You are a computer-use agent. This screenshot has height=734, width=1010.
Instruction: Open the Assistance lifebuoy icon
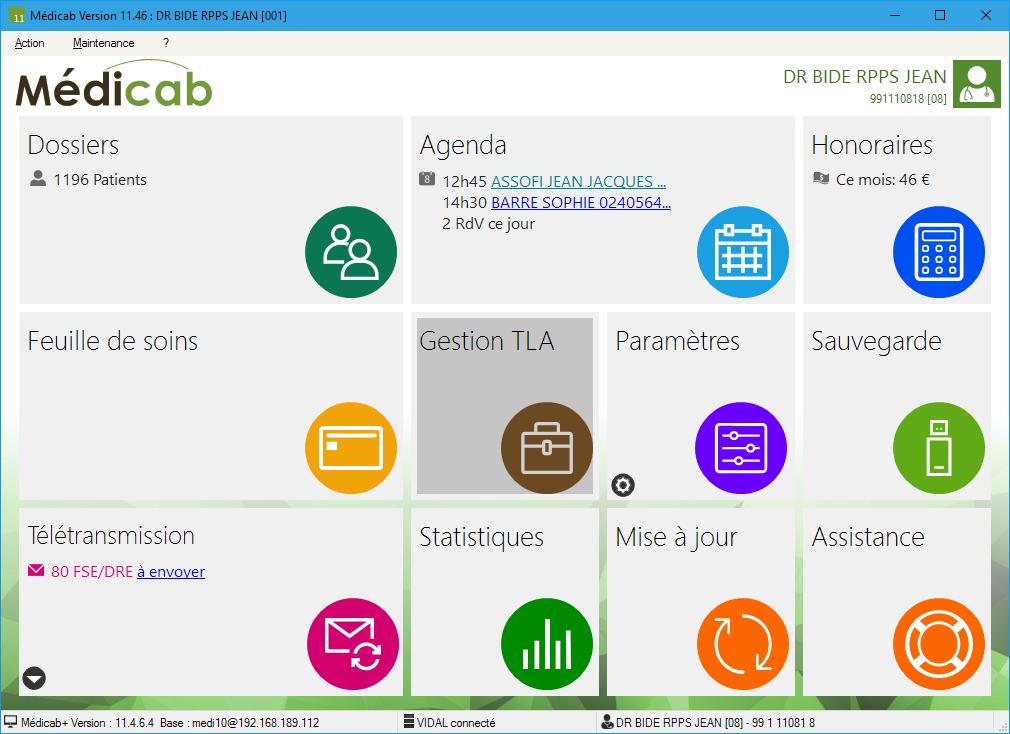(938, 643)
